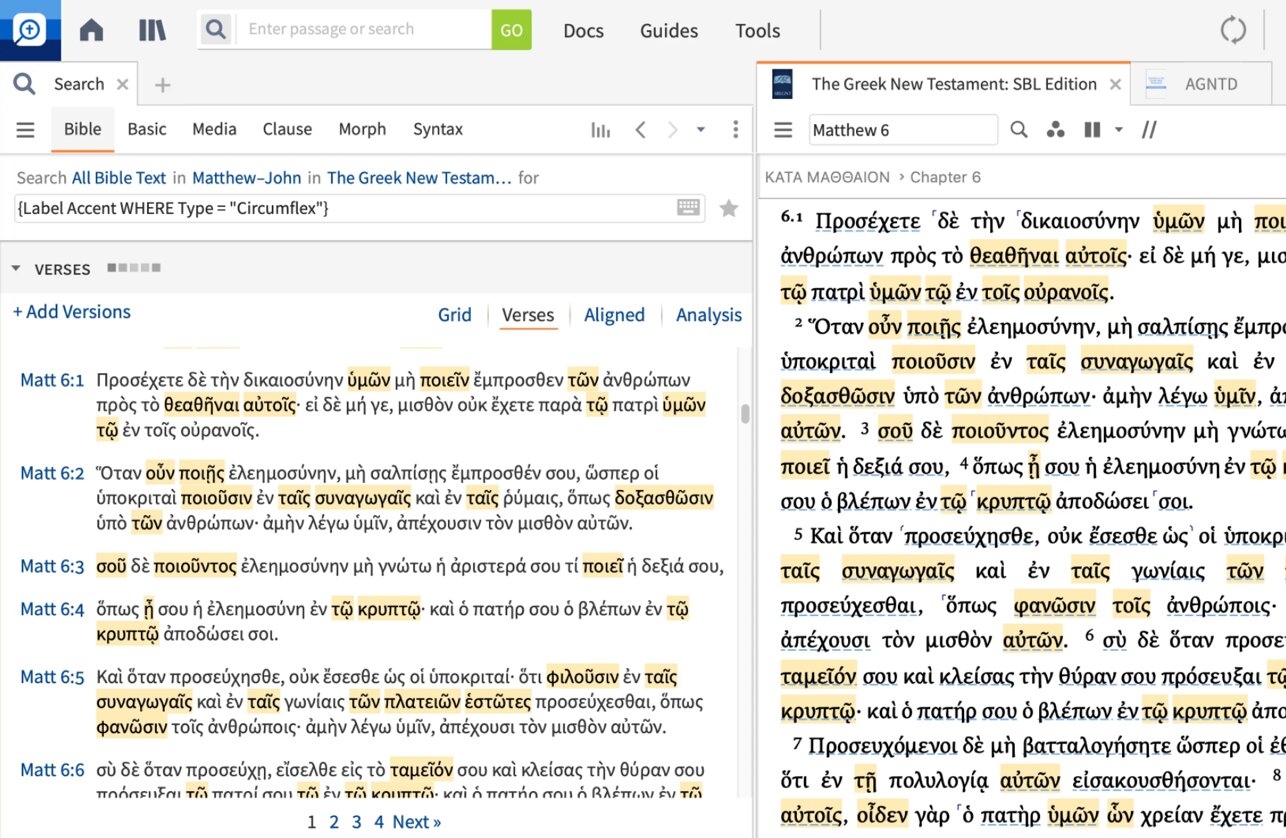Viewport: 1286px width, 838px height.
Task: Click the Matthew 6 reference box
Action: coord(902,130)
